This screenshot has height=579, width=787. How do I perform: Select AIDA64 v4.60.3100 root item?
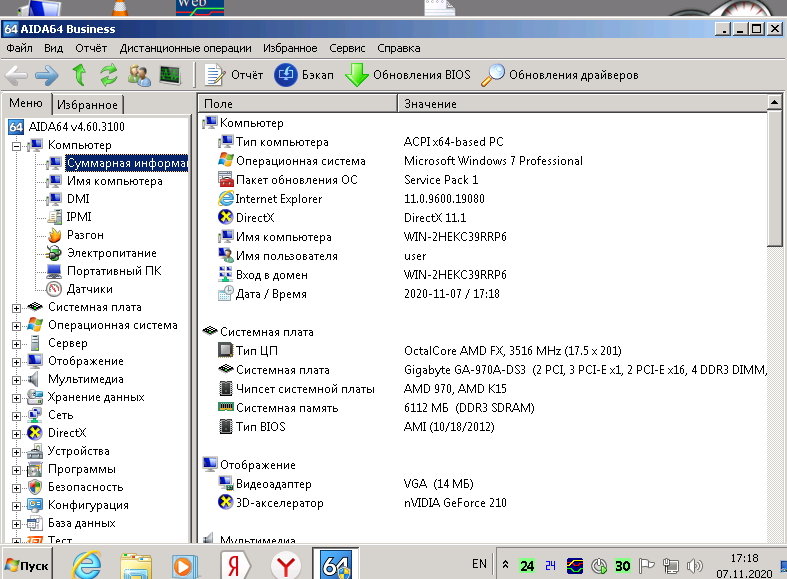click(x=76, y=126)
